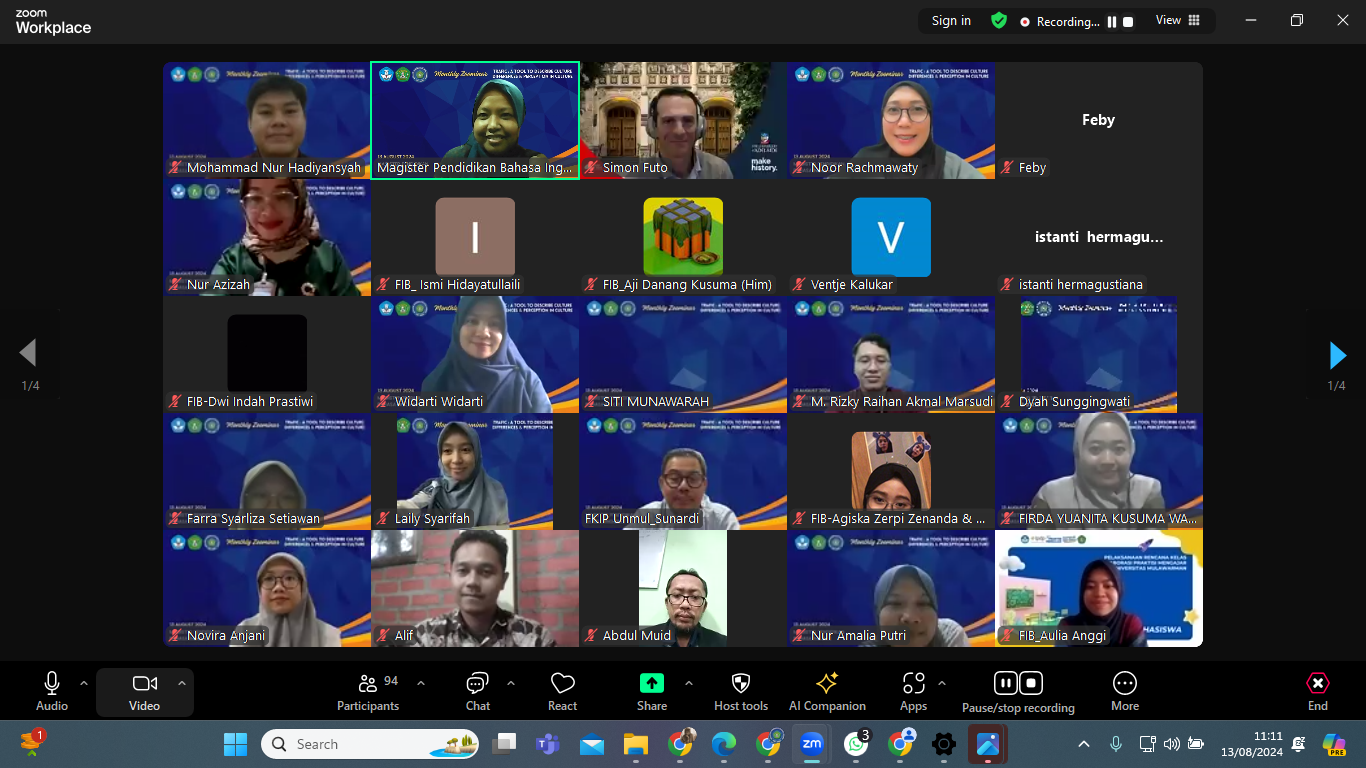Click the Sign in button
1366x768 pixels.
[950, 20]
